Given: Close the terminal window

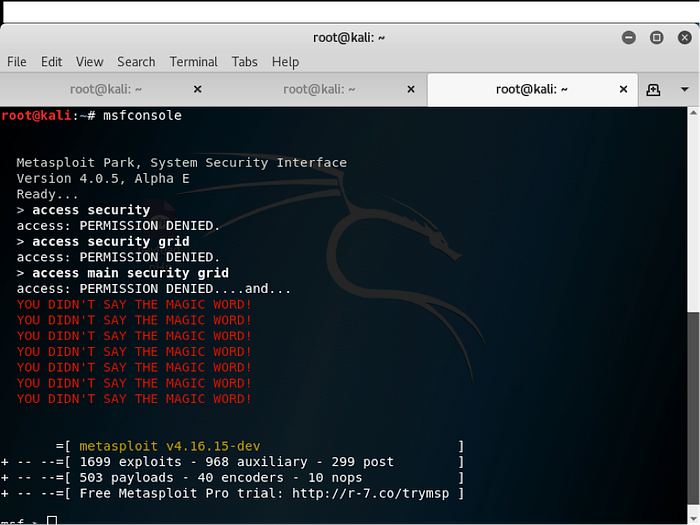Looking at the screenshot, I should click(684, 37).
